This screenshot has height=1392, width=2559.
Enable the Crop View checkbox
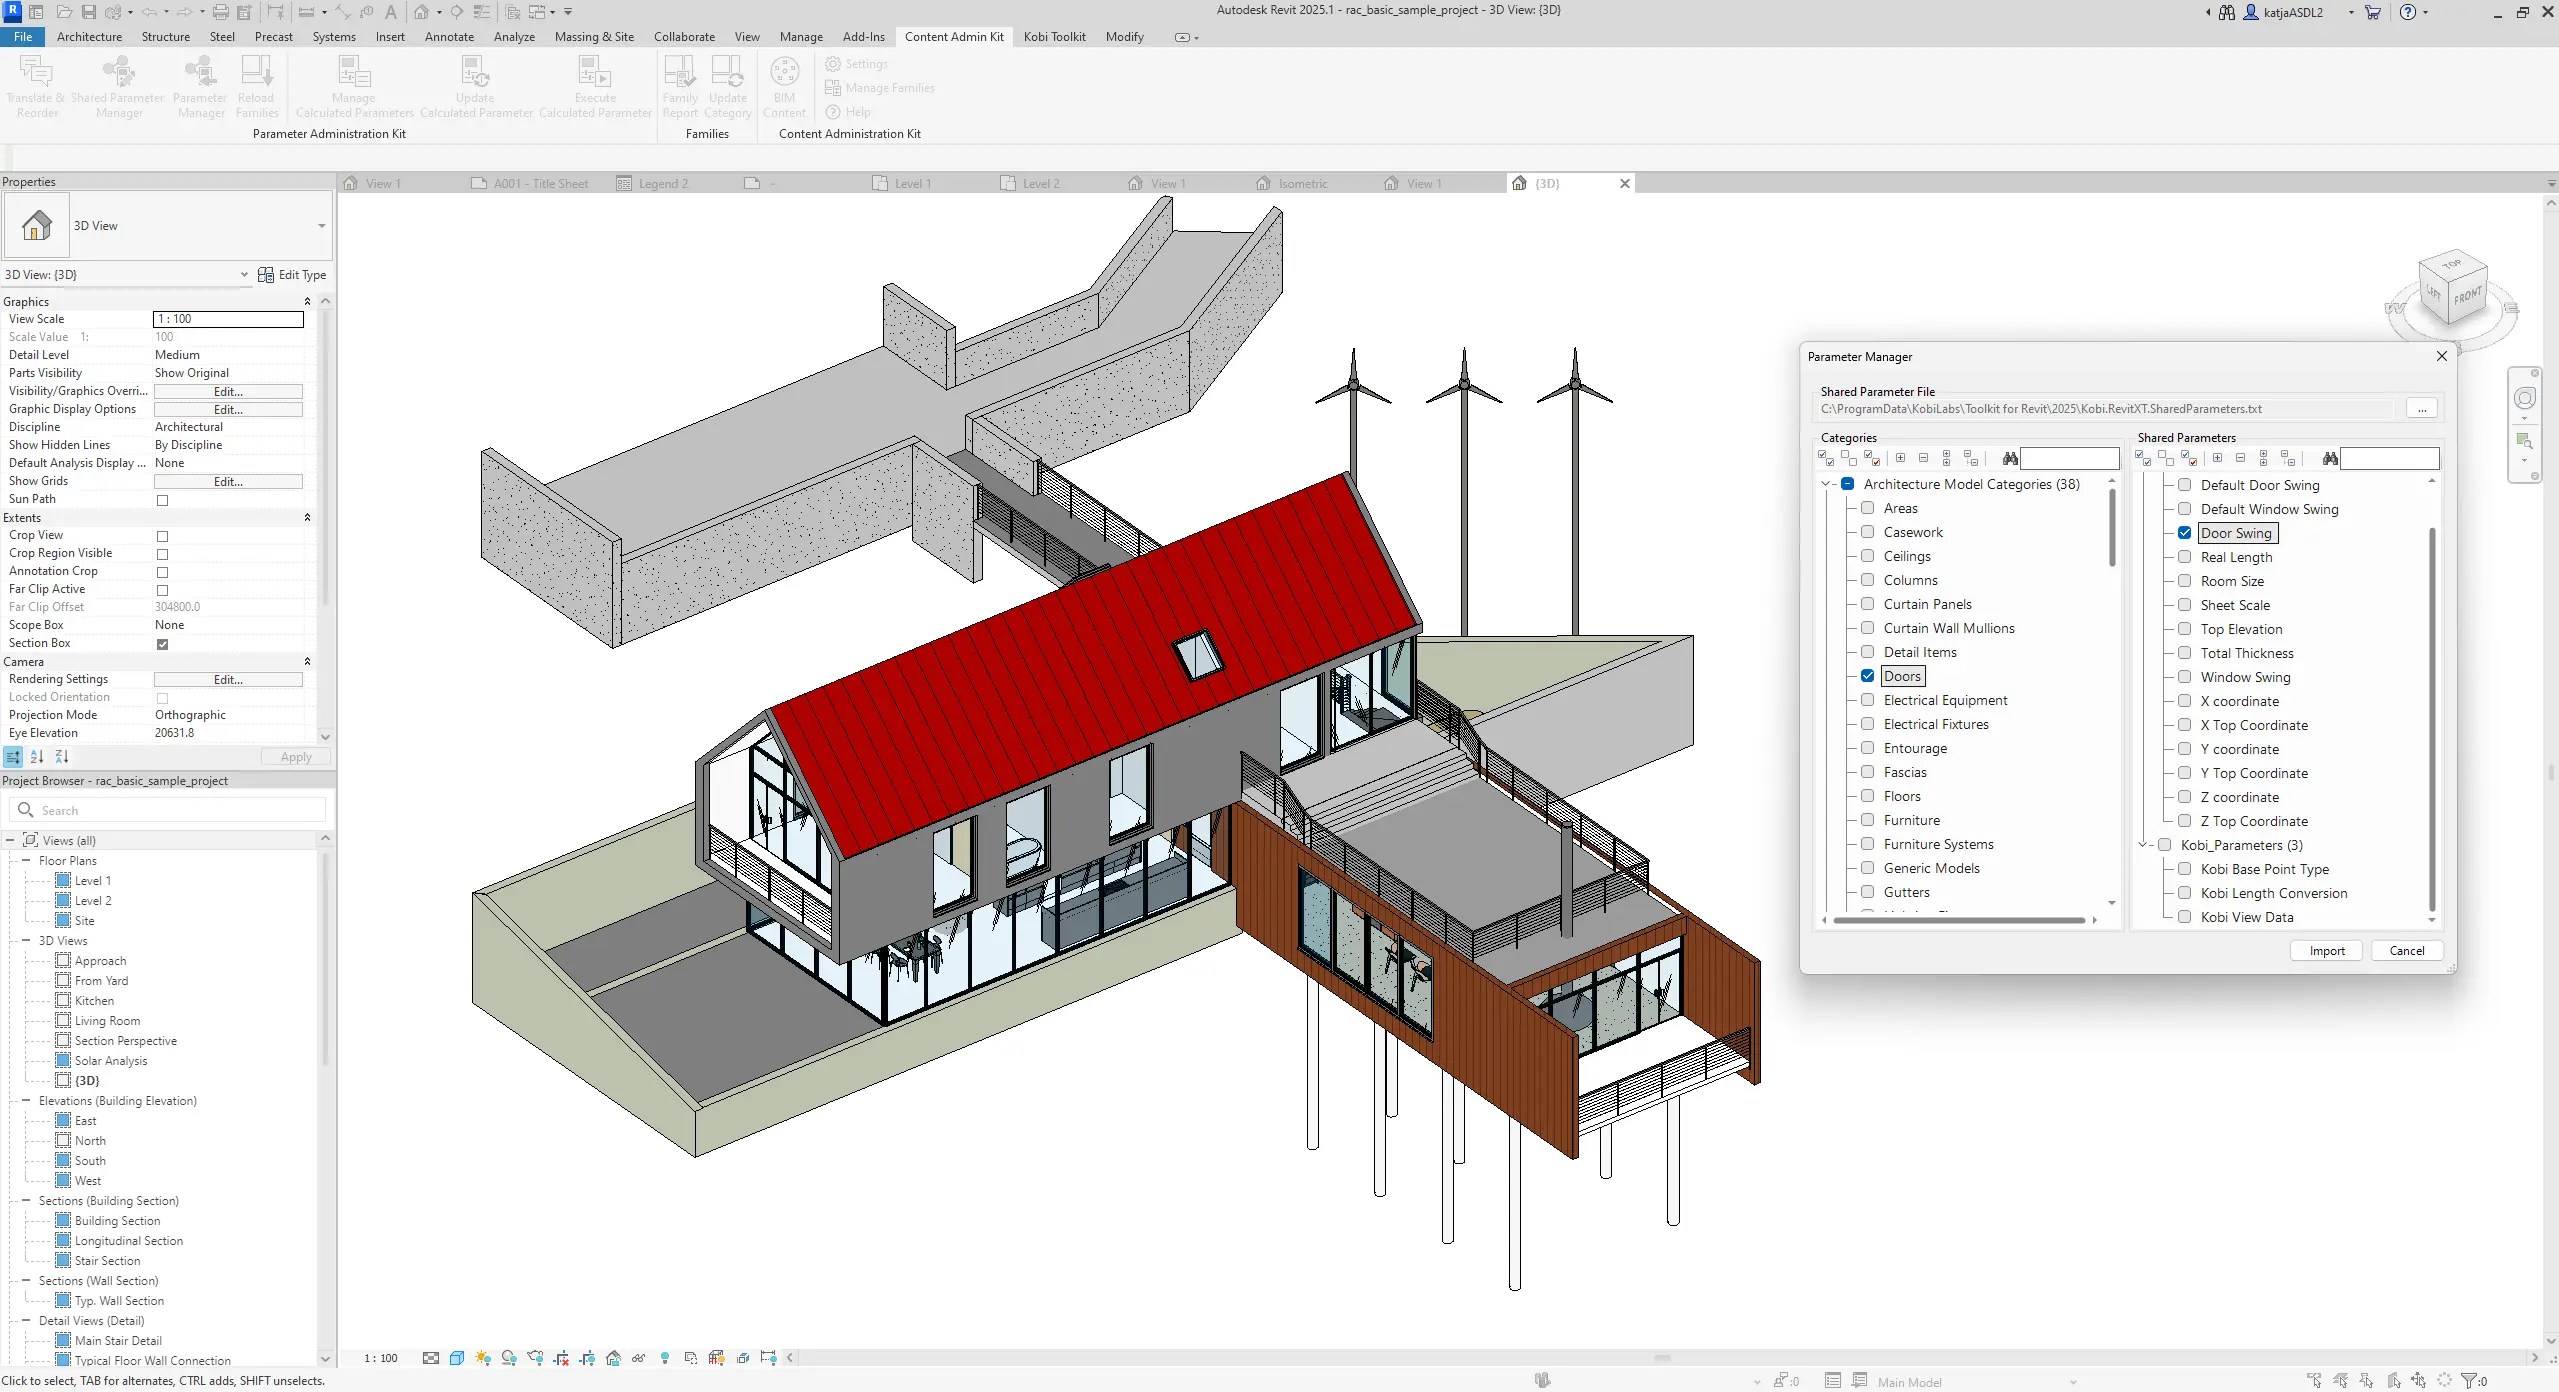[x=163, y=536]
